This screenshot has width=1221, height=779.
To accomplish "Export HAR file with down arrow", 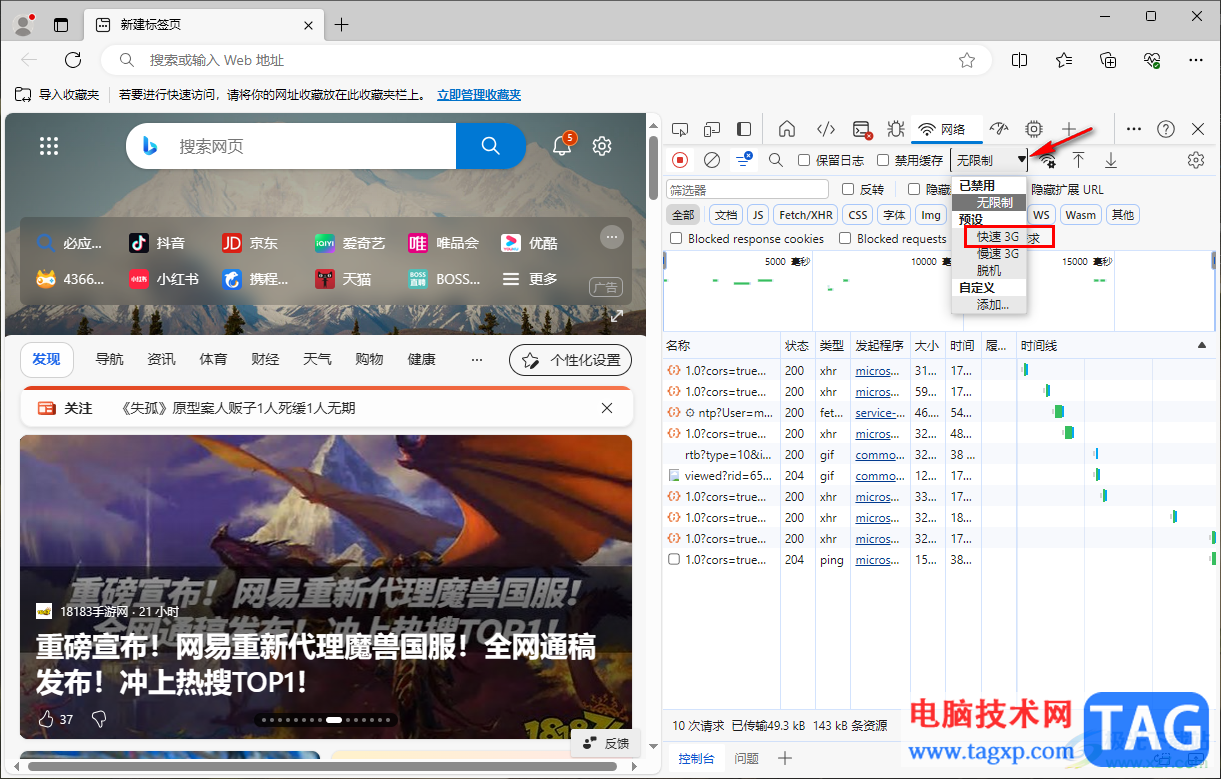I will [1111, 160].
